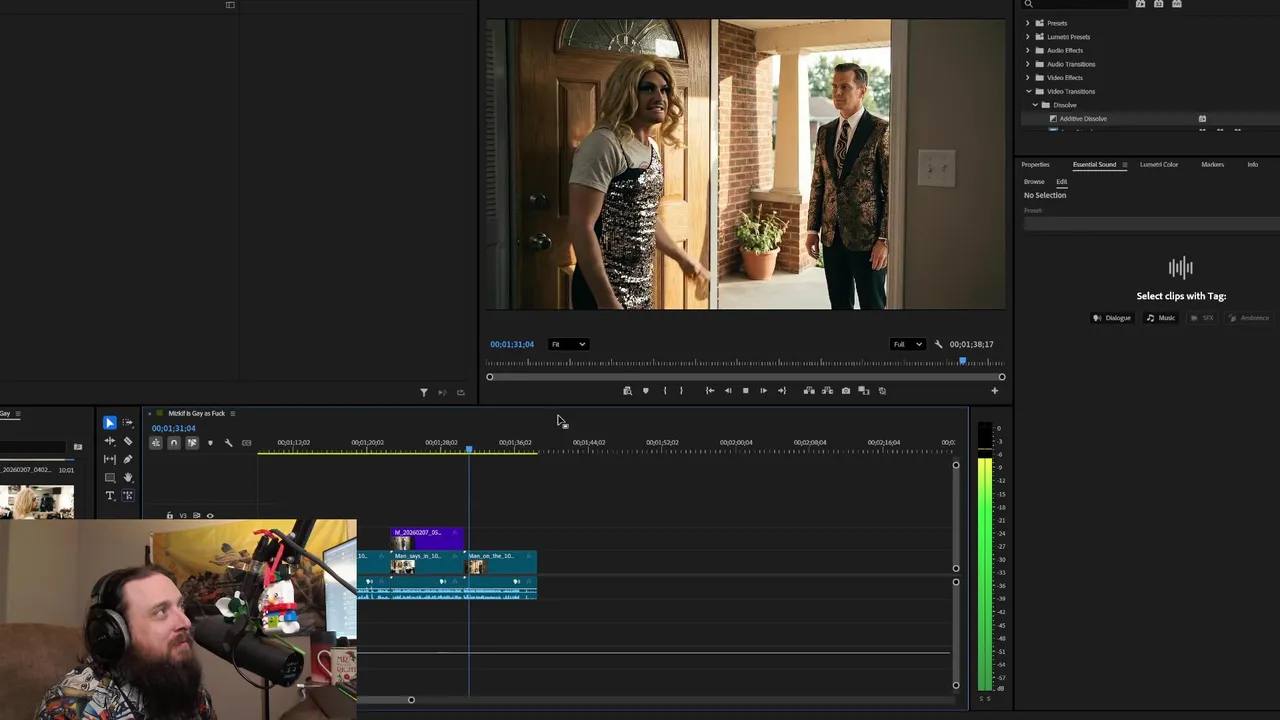Open the Fit zoom level dropdown
1280x720 pixels.
click(568, 344)
